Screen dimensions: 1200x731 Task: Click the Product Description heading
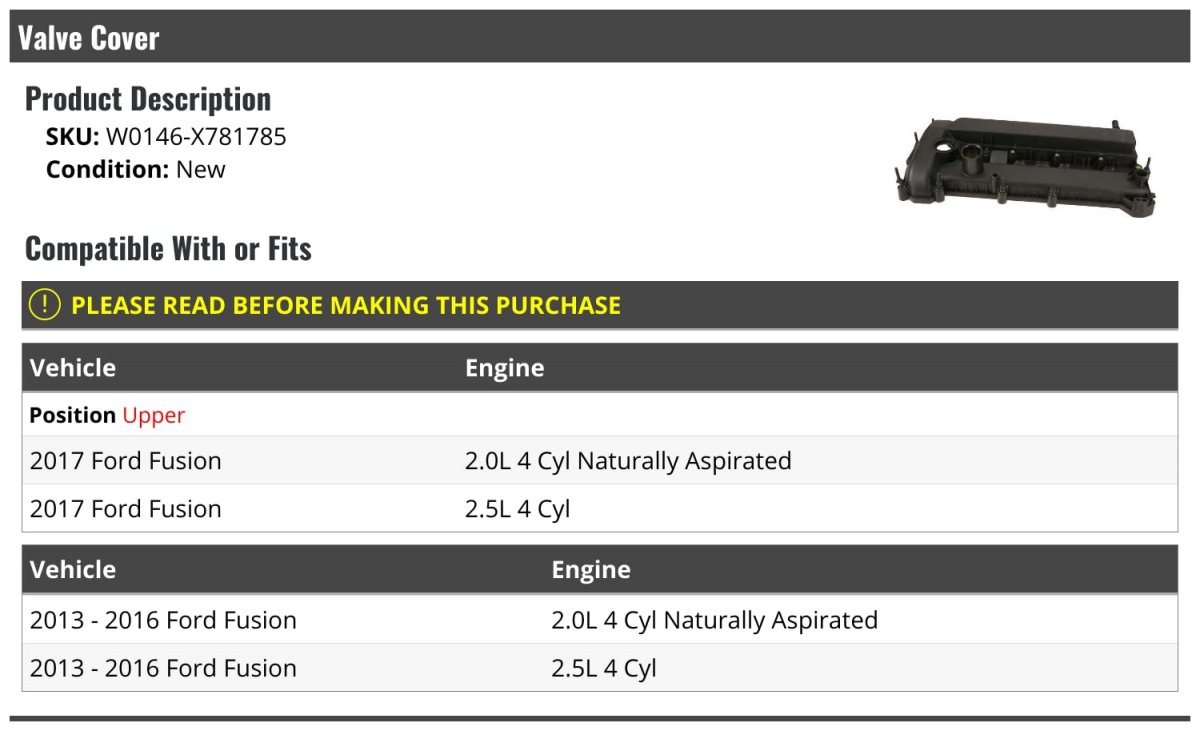(x=148, y=99)
